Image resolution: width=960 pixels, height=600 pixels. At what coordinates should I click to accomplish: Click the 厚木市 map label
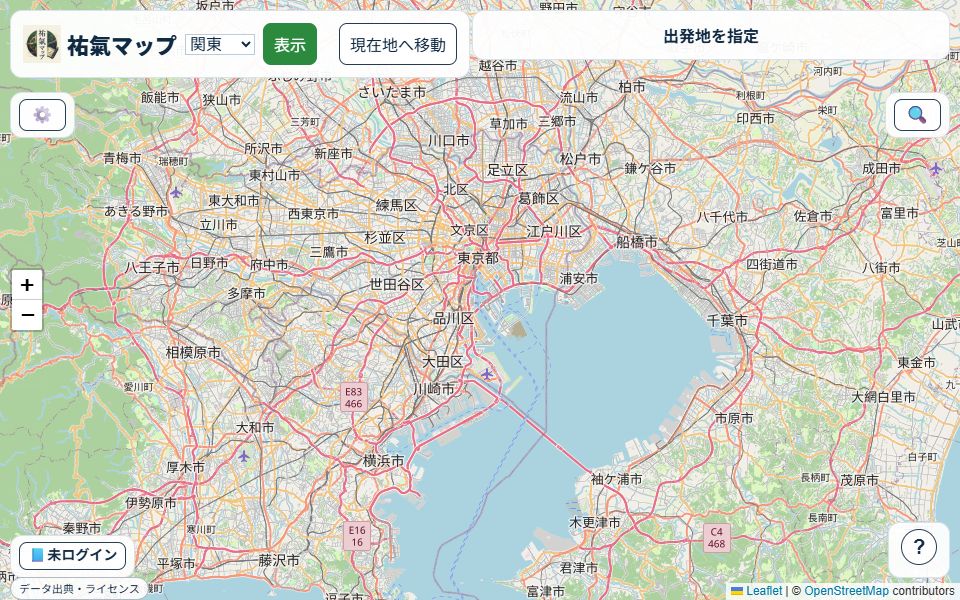pyautogui.click(x=186, y=467)
